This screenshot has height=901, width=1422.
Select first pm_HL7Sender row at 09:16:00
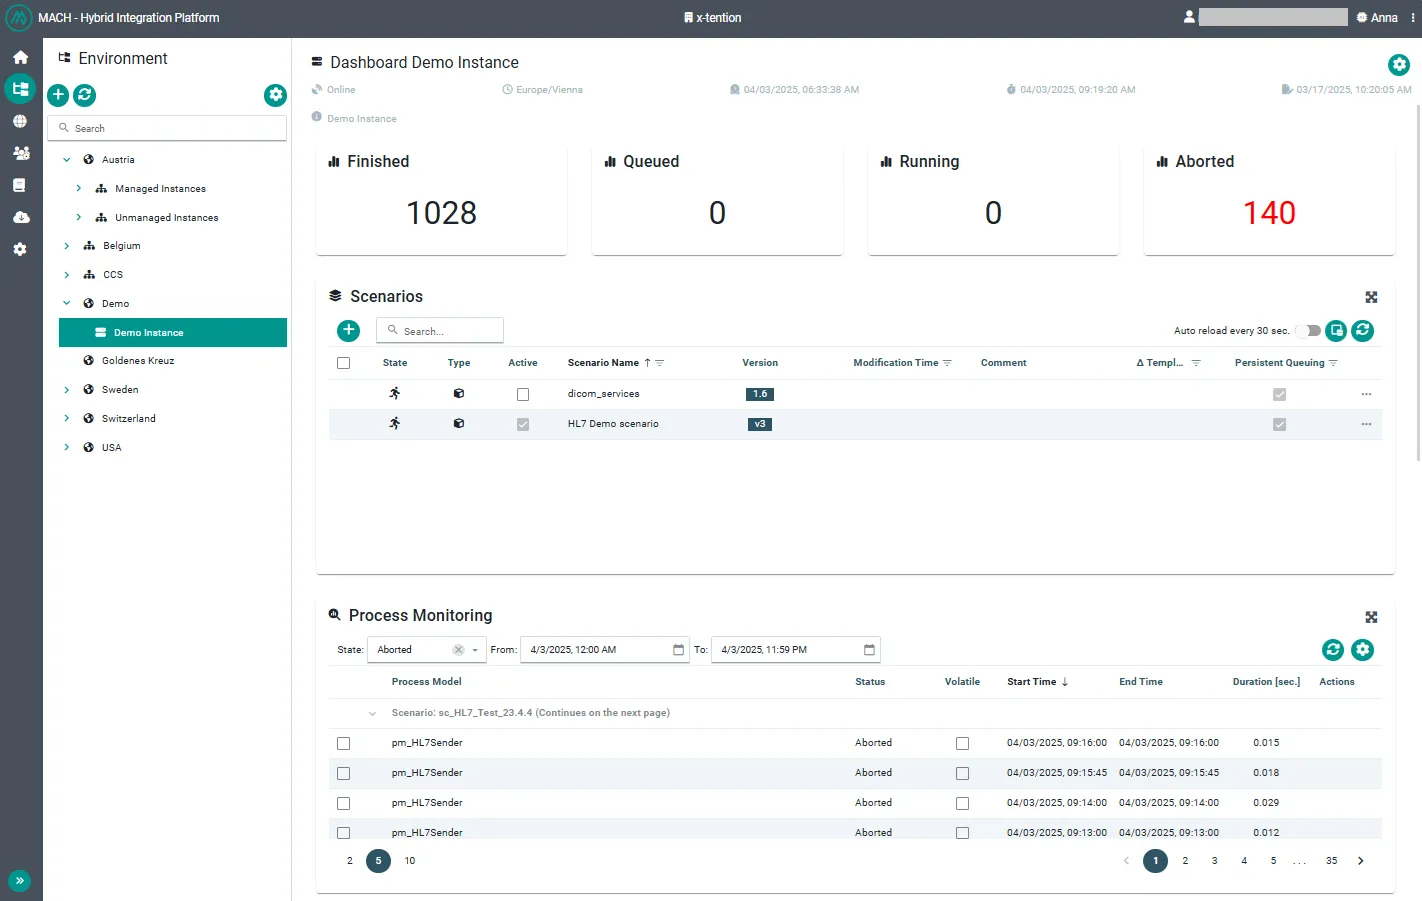click(344, 743)
